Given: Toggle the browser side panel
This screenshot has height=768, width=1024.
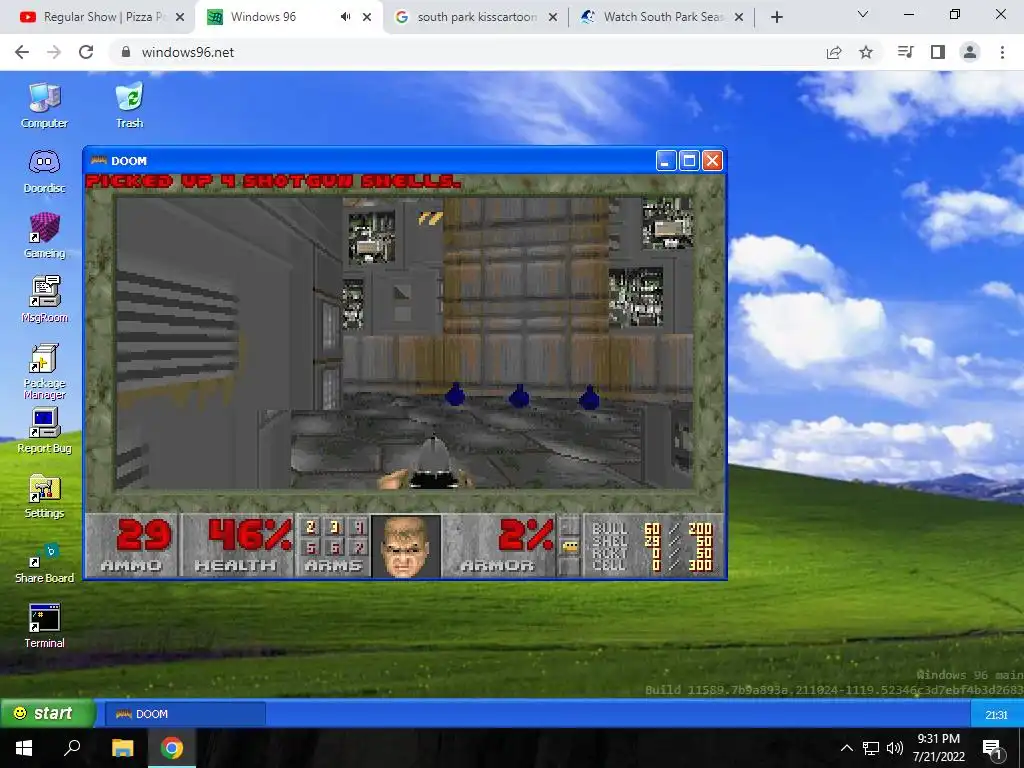Looking at the screenshot, I should click(x=938, y=52).
